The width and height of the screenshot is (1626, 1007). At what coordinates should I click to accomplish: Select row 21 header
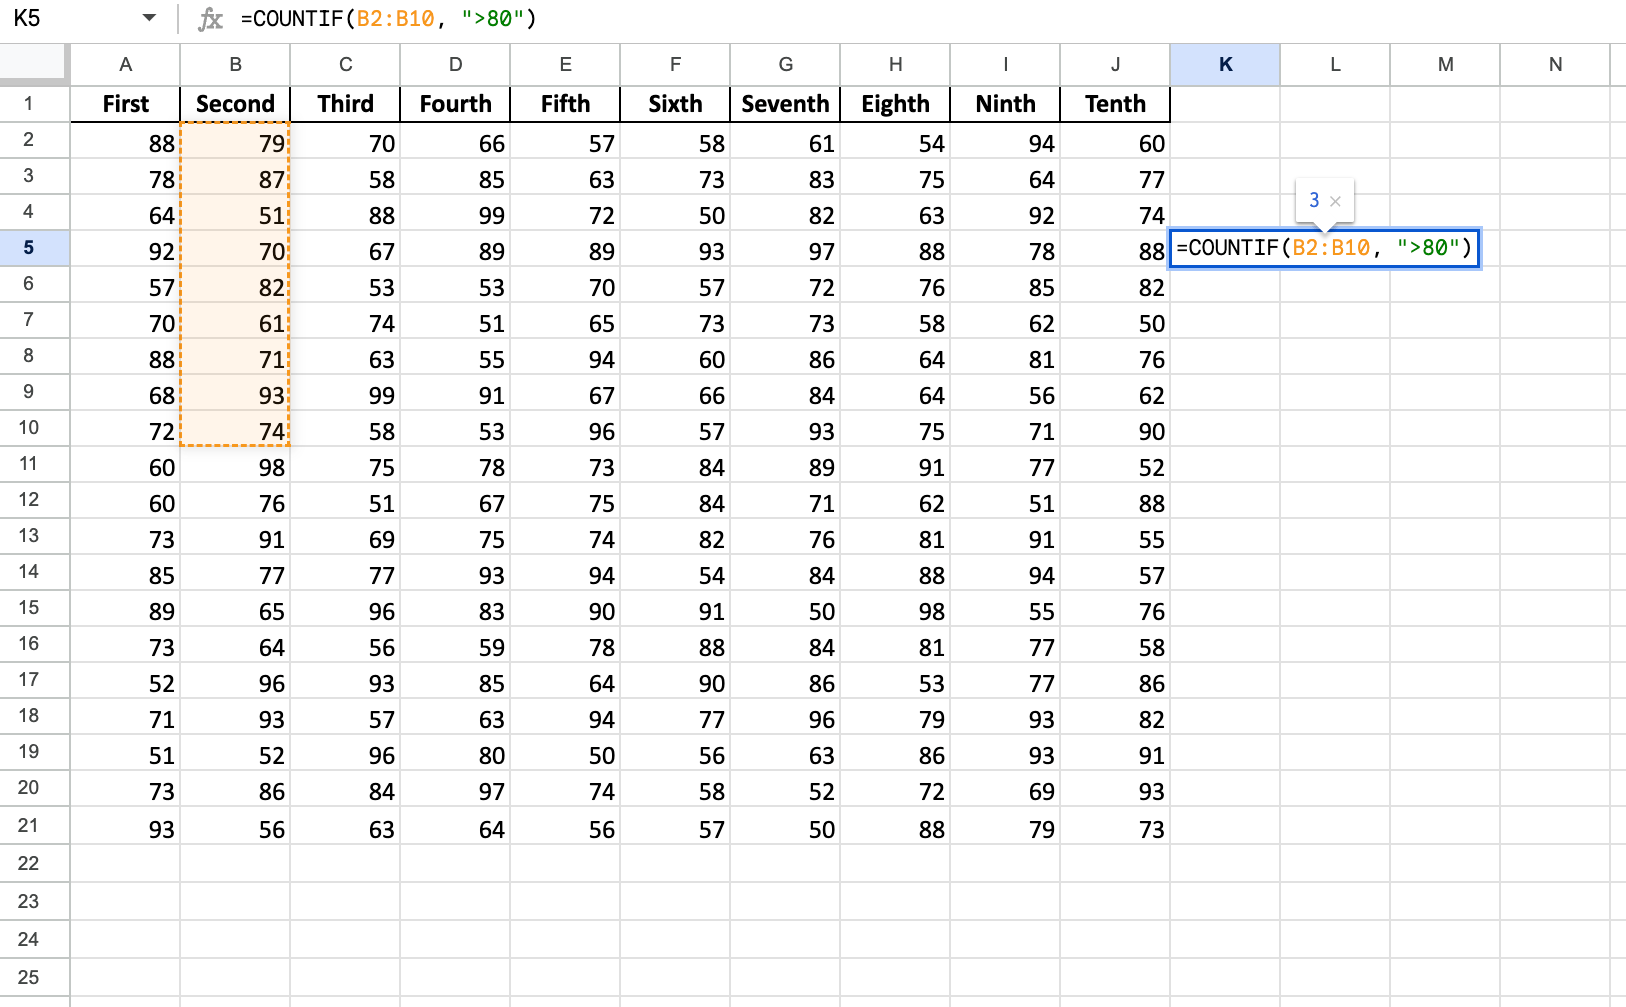coord(34,826)
